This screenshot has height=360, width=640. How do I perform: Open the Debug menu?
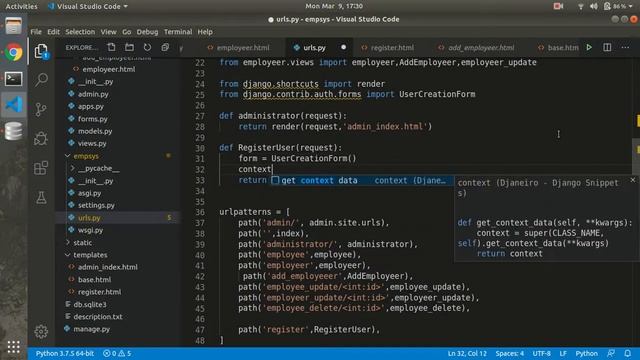pyautogui.click(x=147, y=32)
